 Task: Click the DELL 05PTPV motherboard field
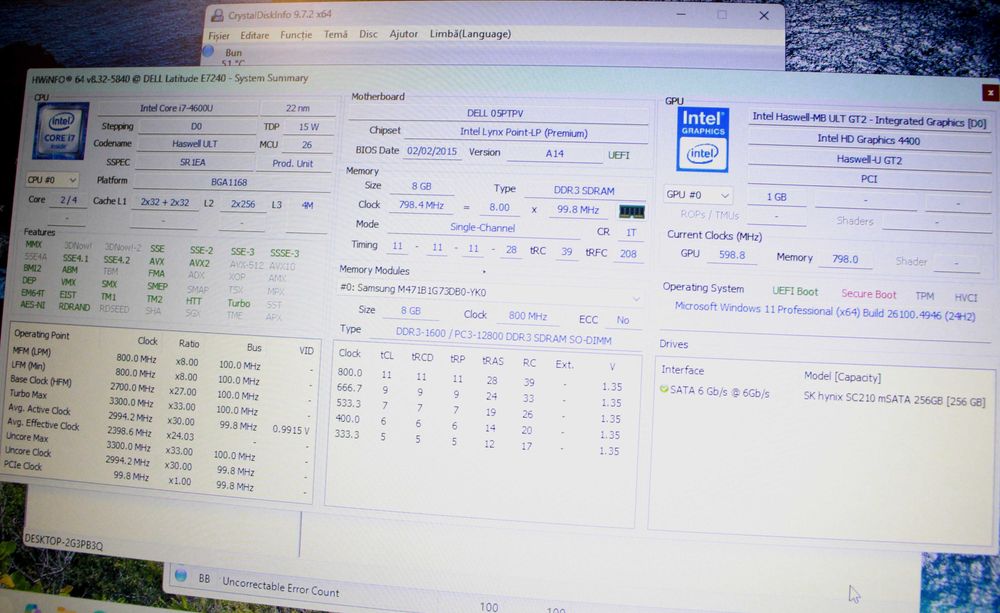[496, 113]
